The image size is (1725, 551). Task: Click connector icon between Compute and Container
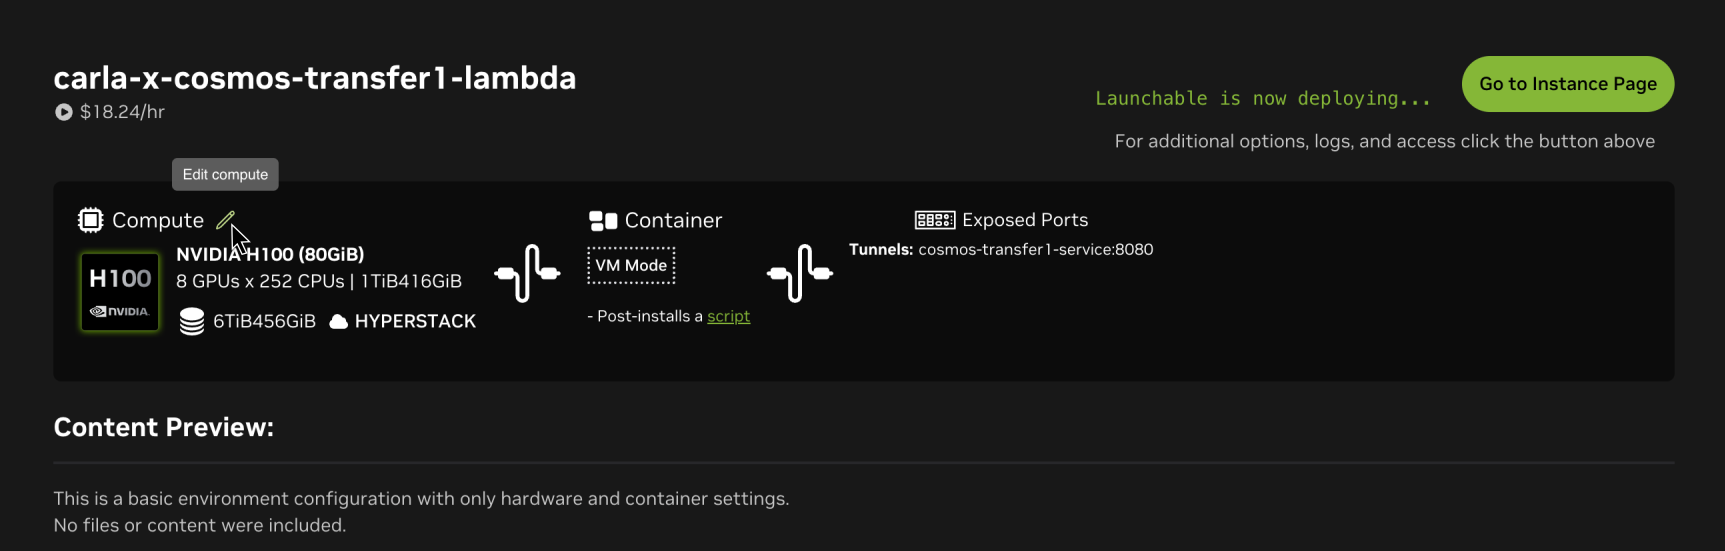(x=527, y=273)
